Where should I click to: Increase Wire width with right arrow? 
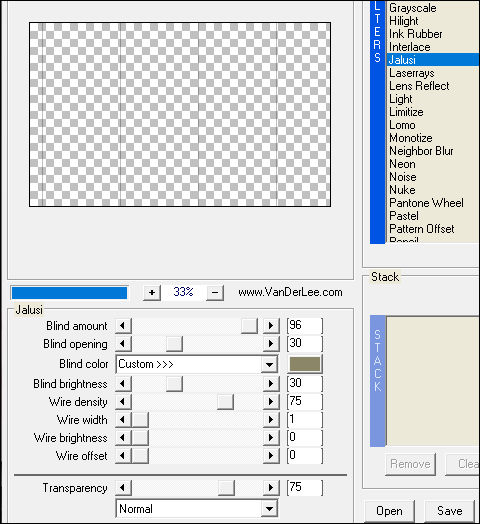(271, 420)
